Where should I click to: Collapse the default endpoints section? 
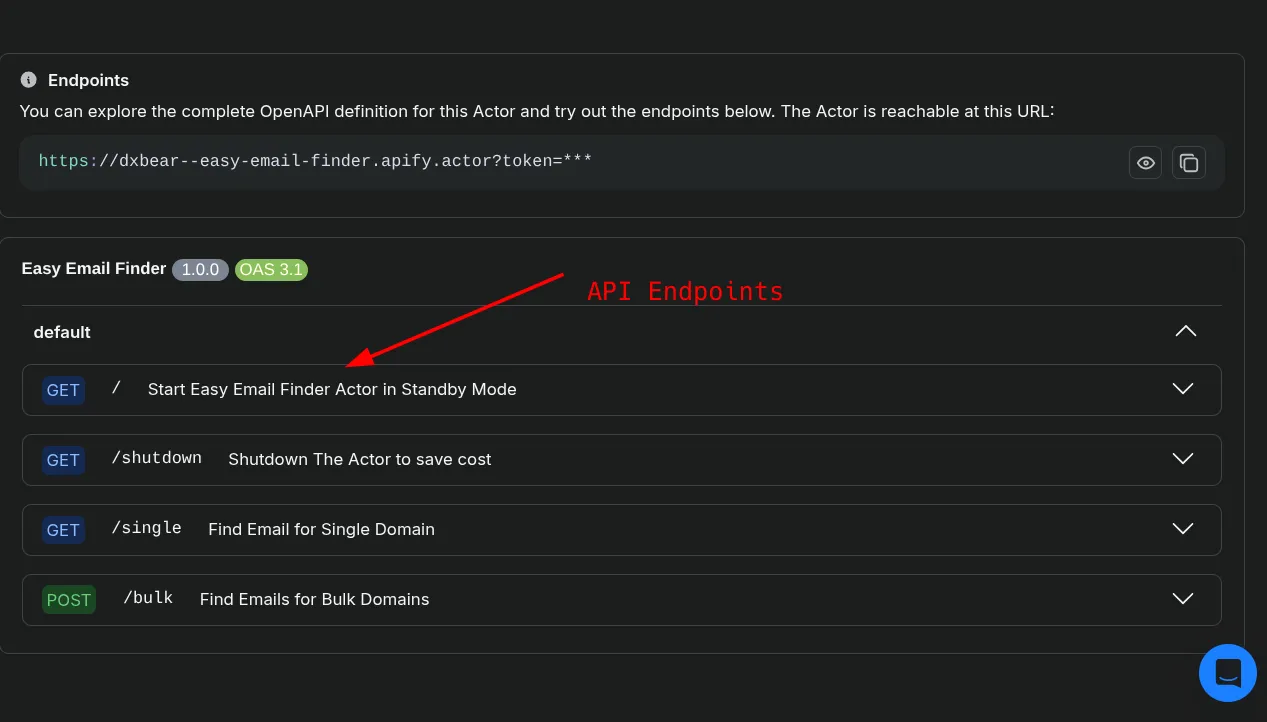pyautogui.click(x=1185, y=331)
